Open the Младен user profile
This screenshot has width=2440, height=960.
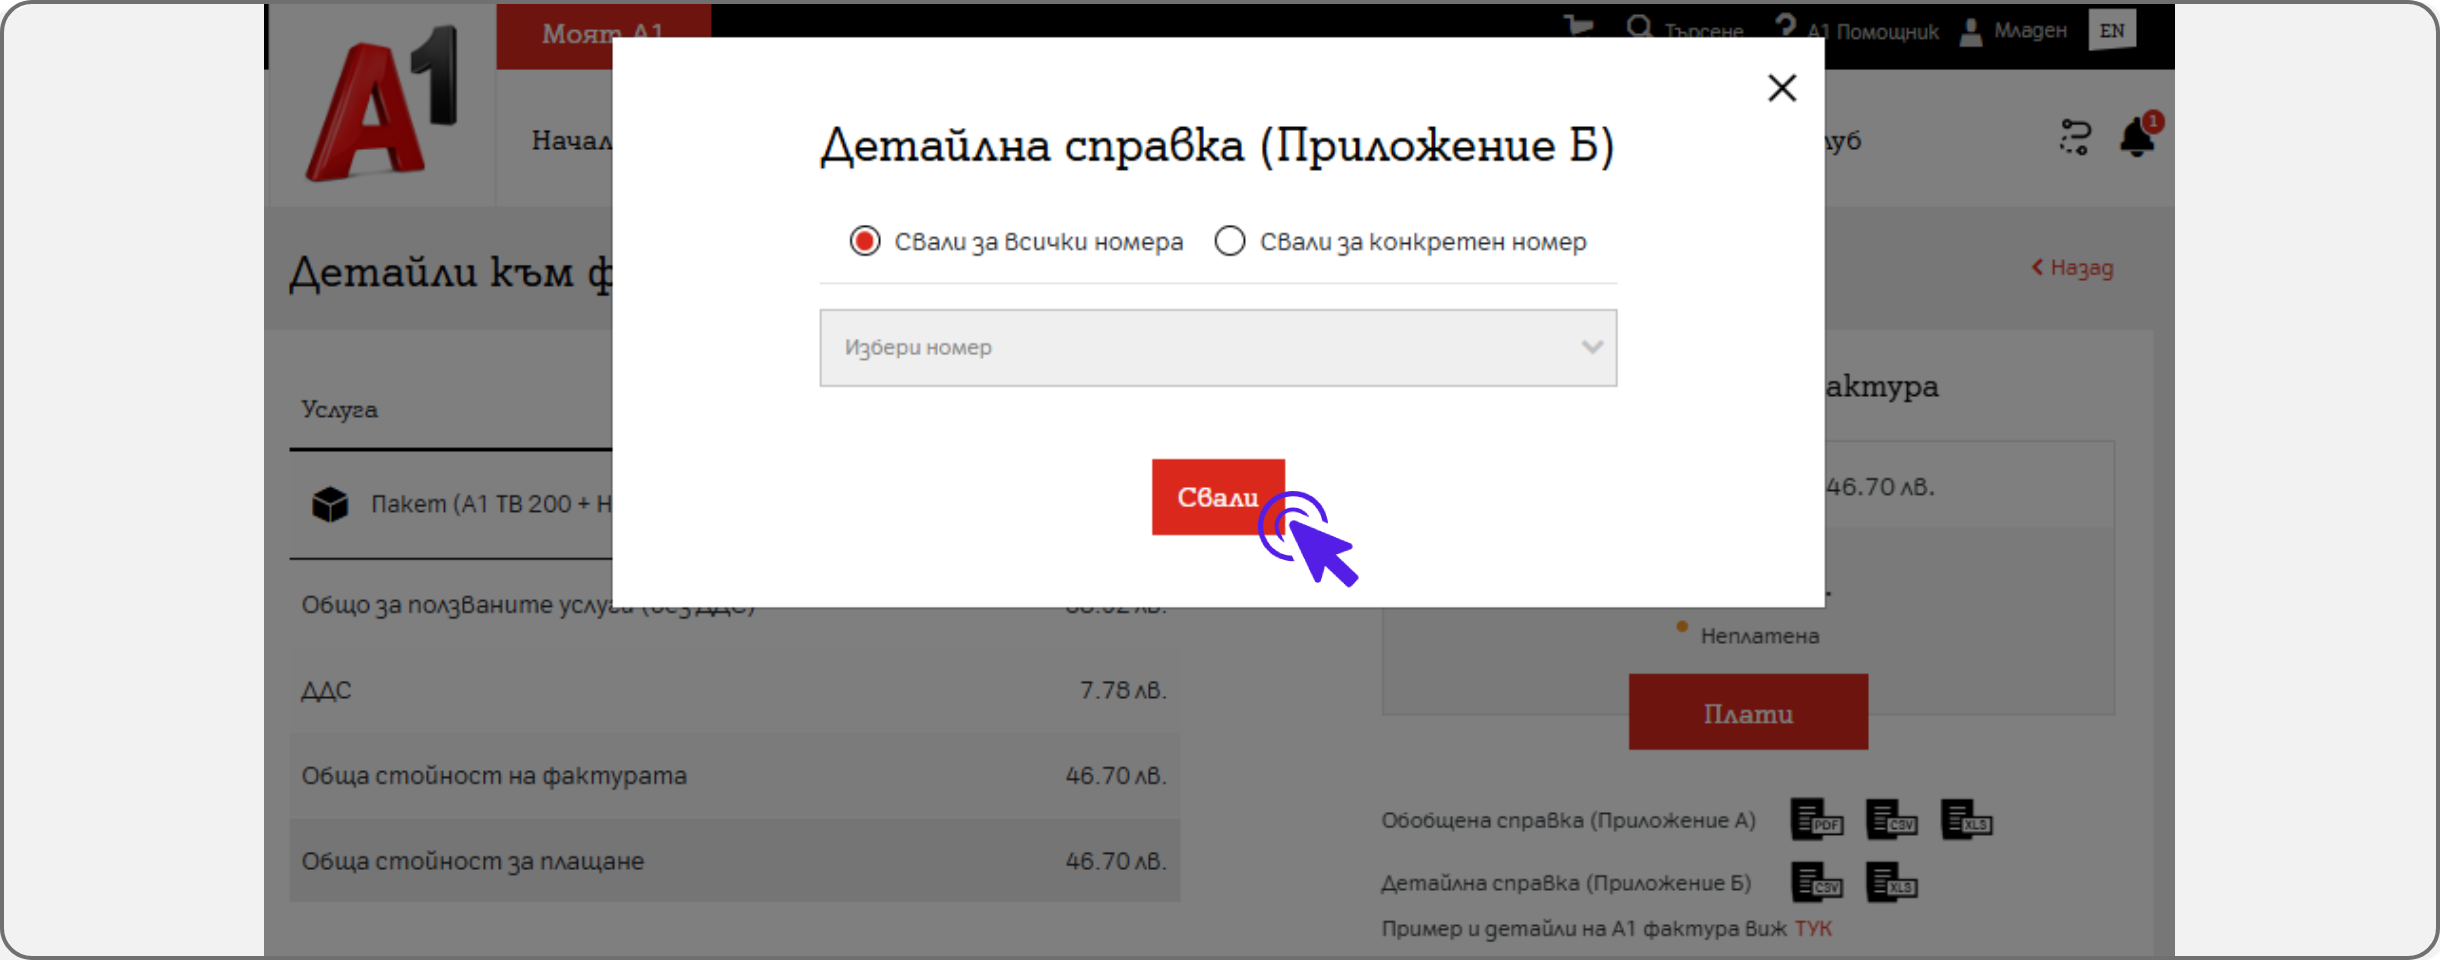pyautogui.click(x=2013, y=31)
